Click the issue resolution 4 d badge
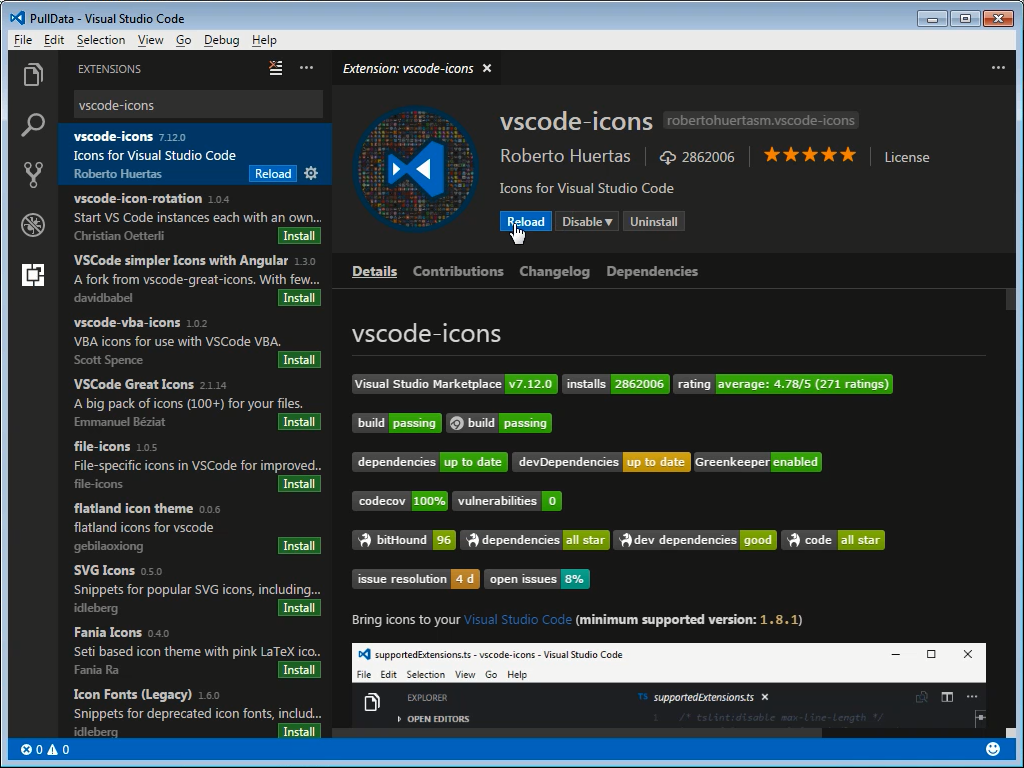This screenshot has height=768, width=1024. [x=416, y=579]
